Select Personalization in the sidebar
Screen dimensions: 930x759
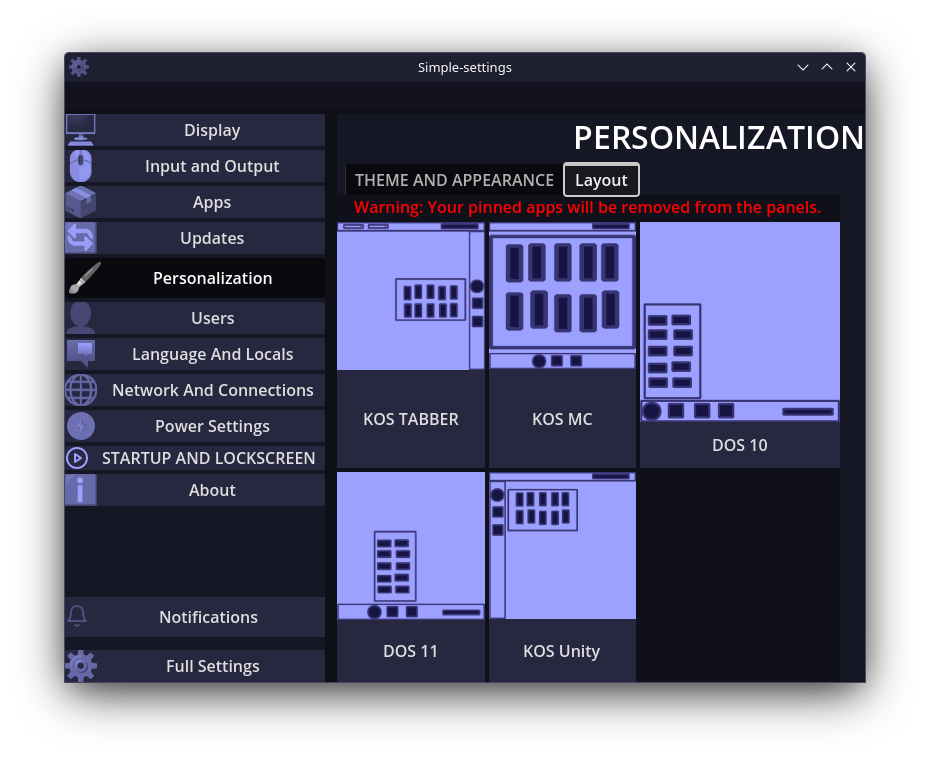(195, 278)
